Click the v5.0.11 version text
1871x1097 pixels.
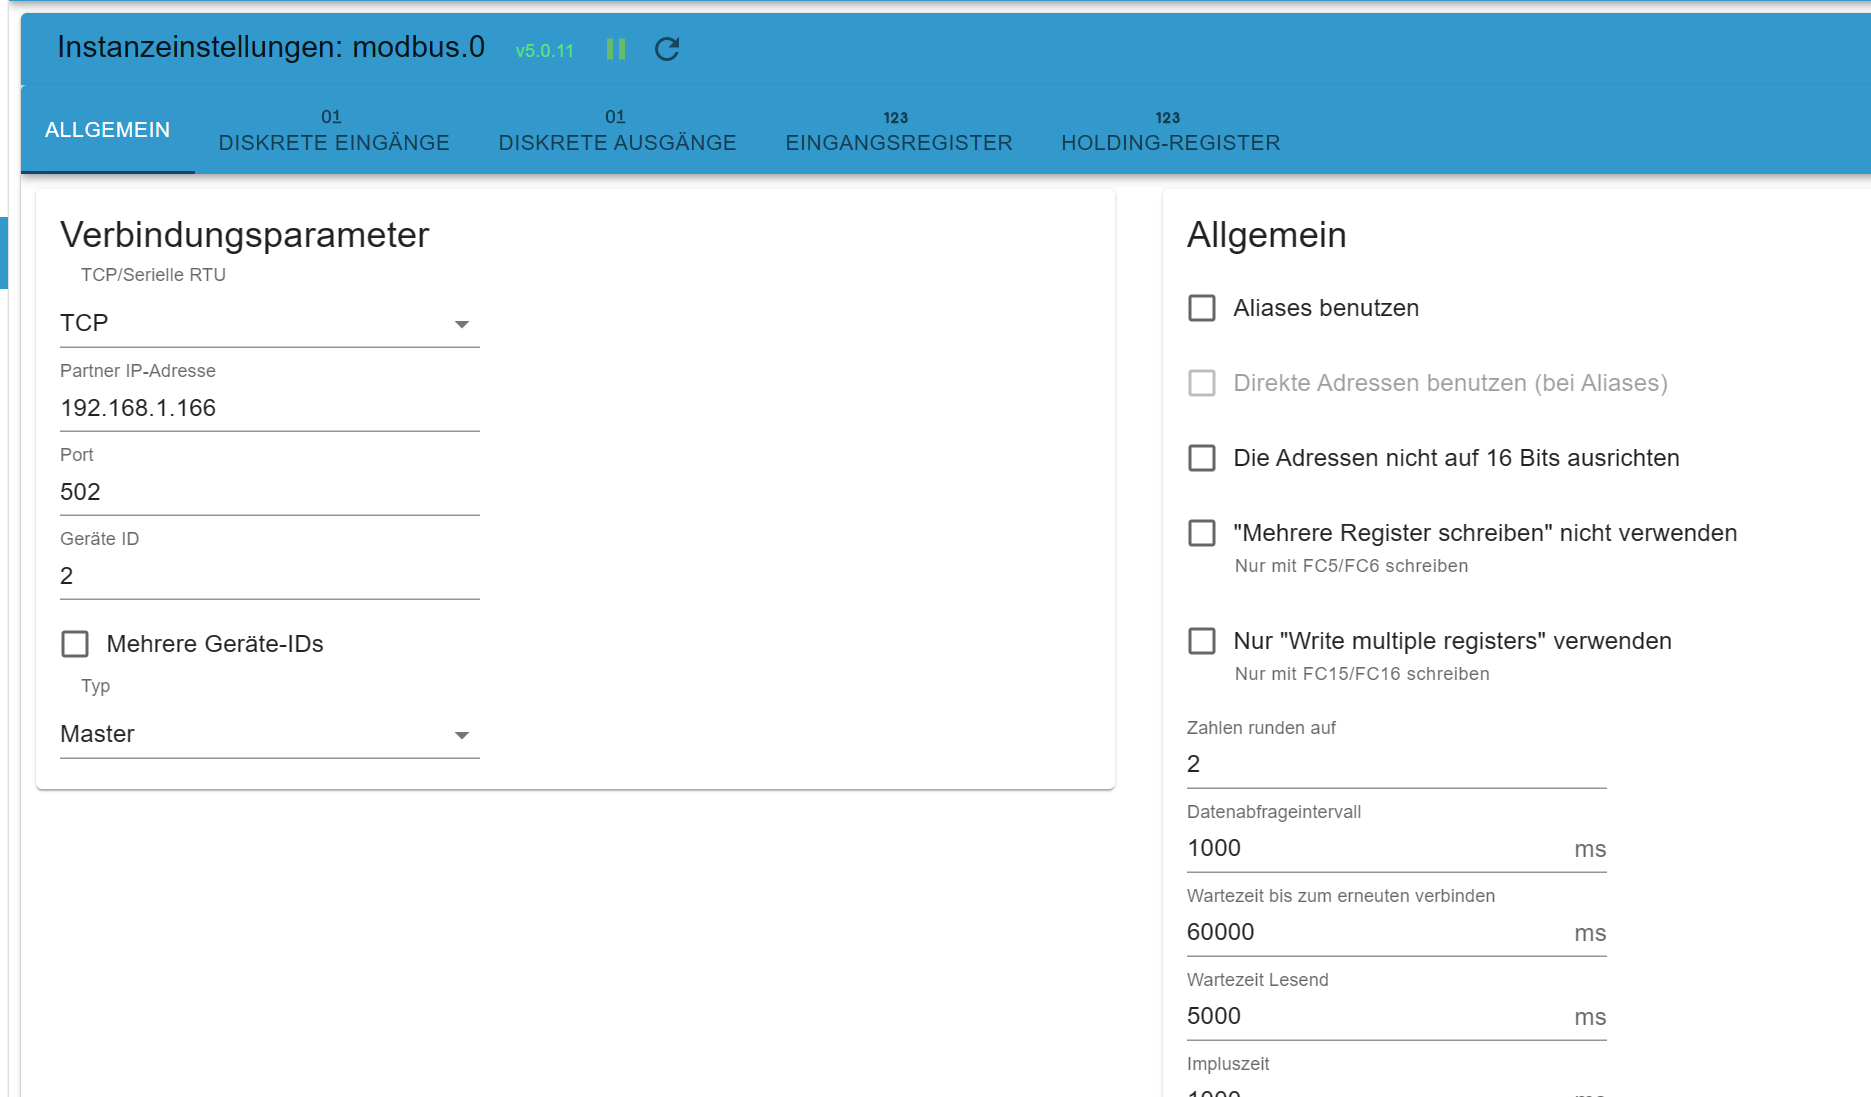coord(545,51)
